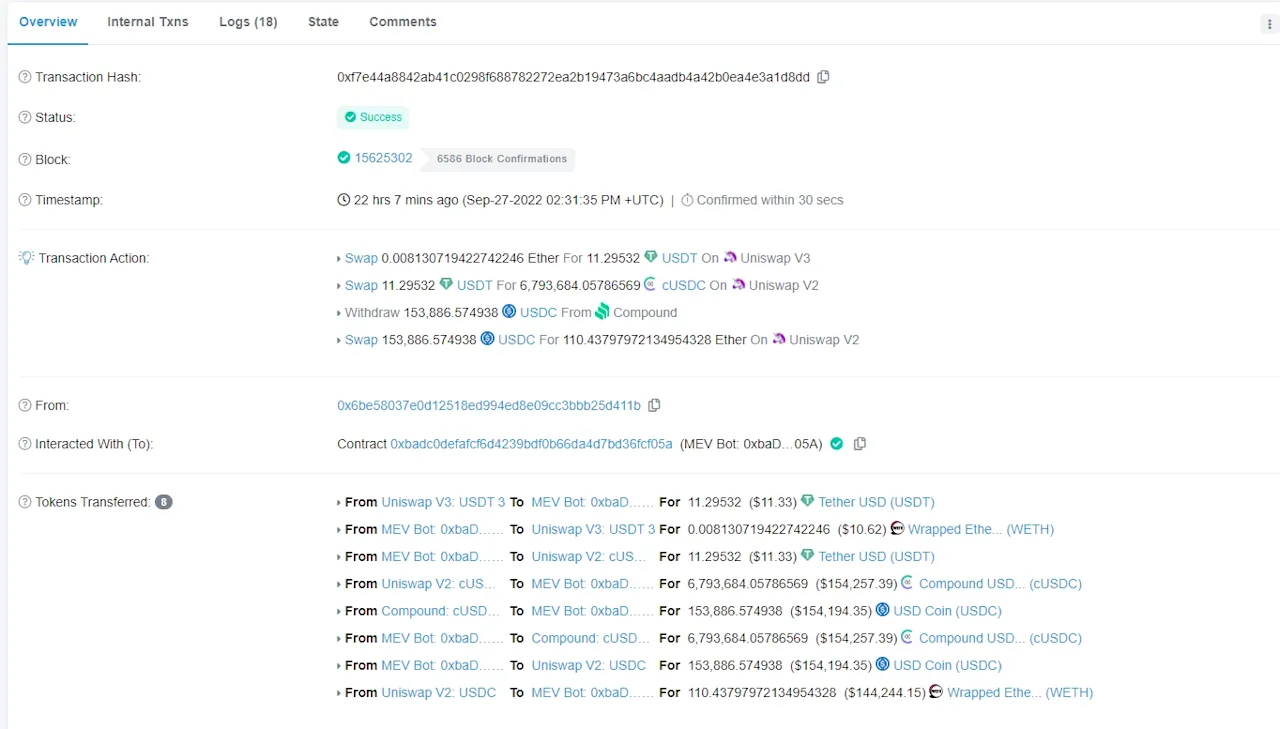Click the 8 count badge beside Tokens Transferred

point(163,502)
